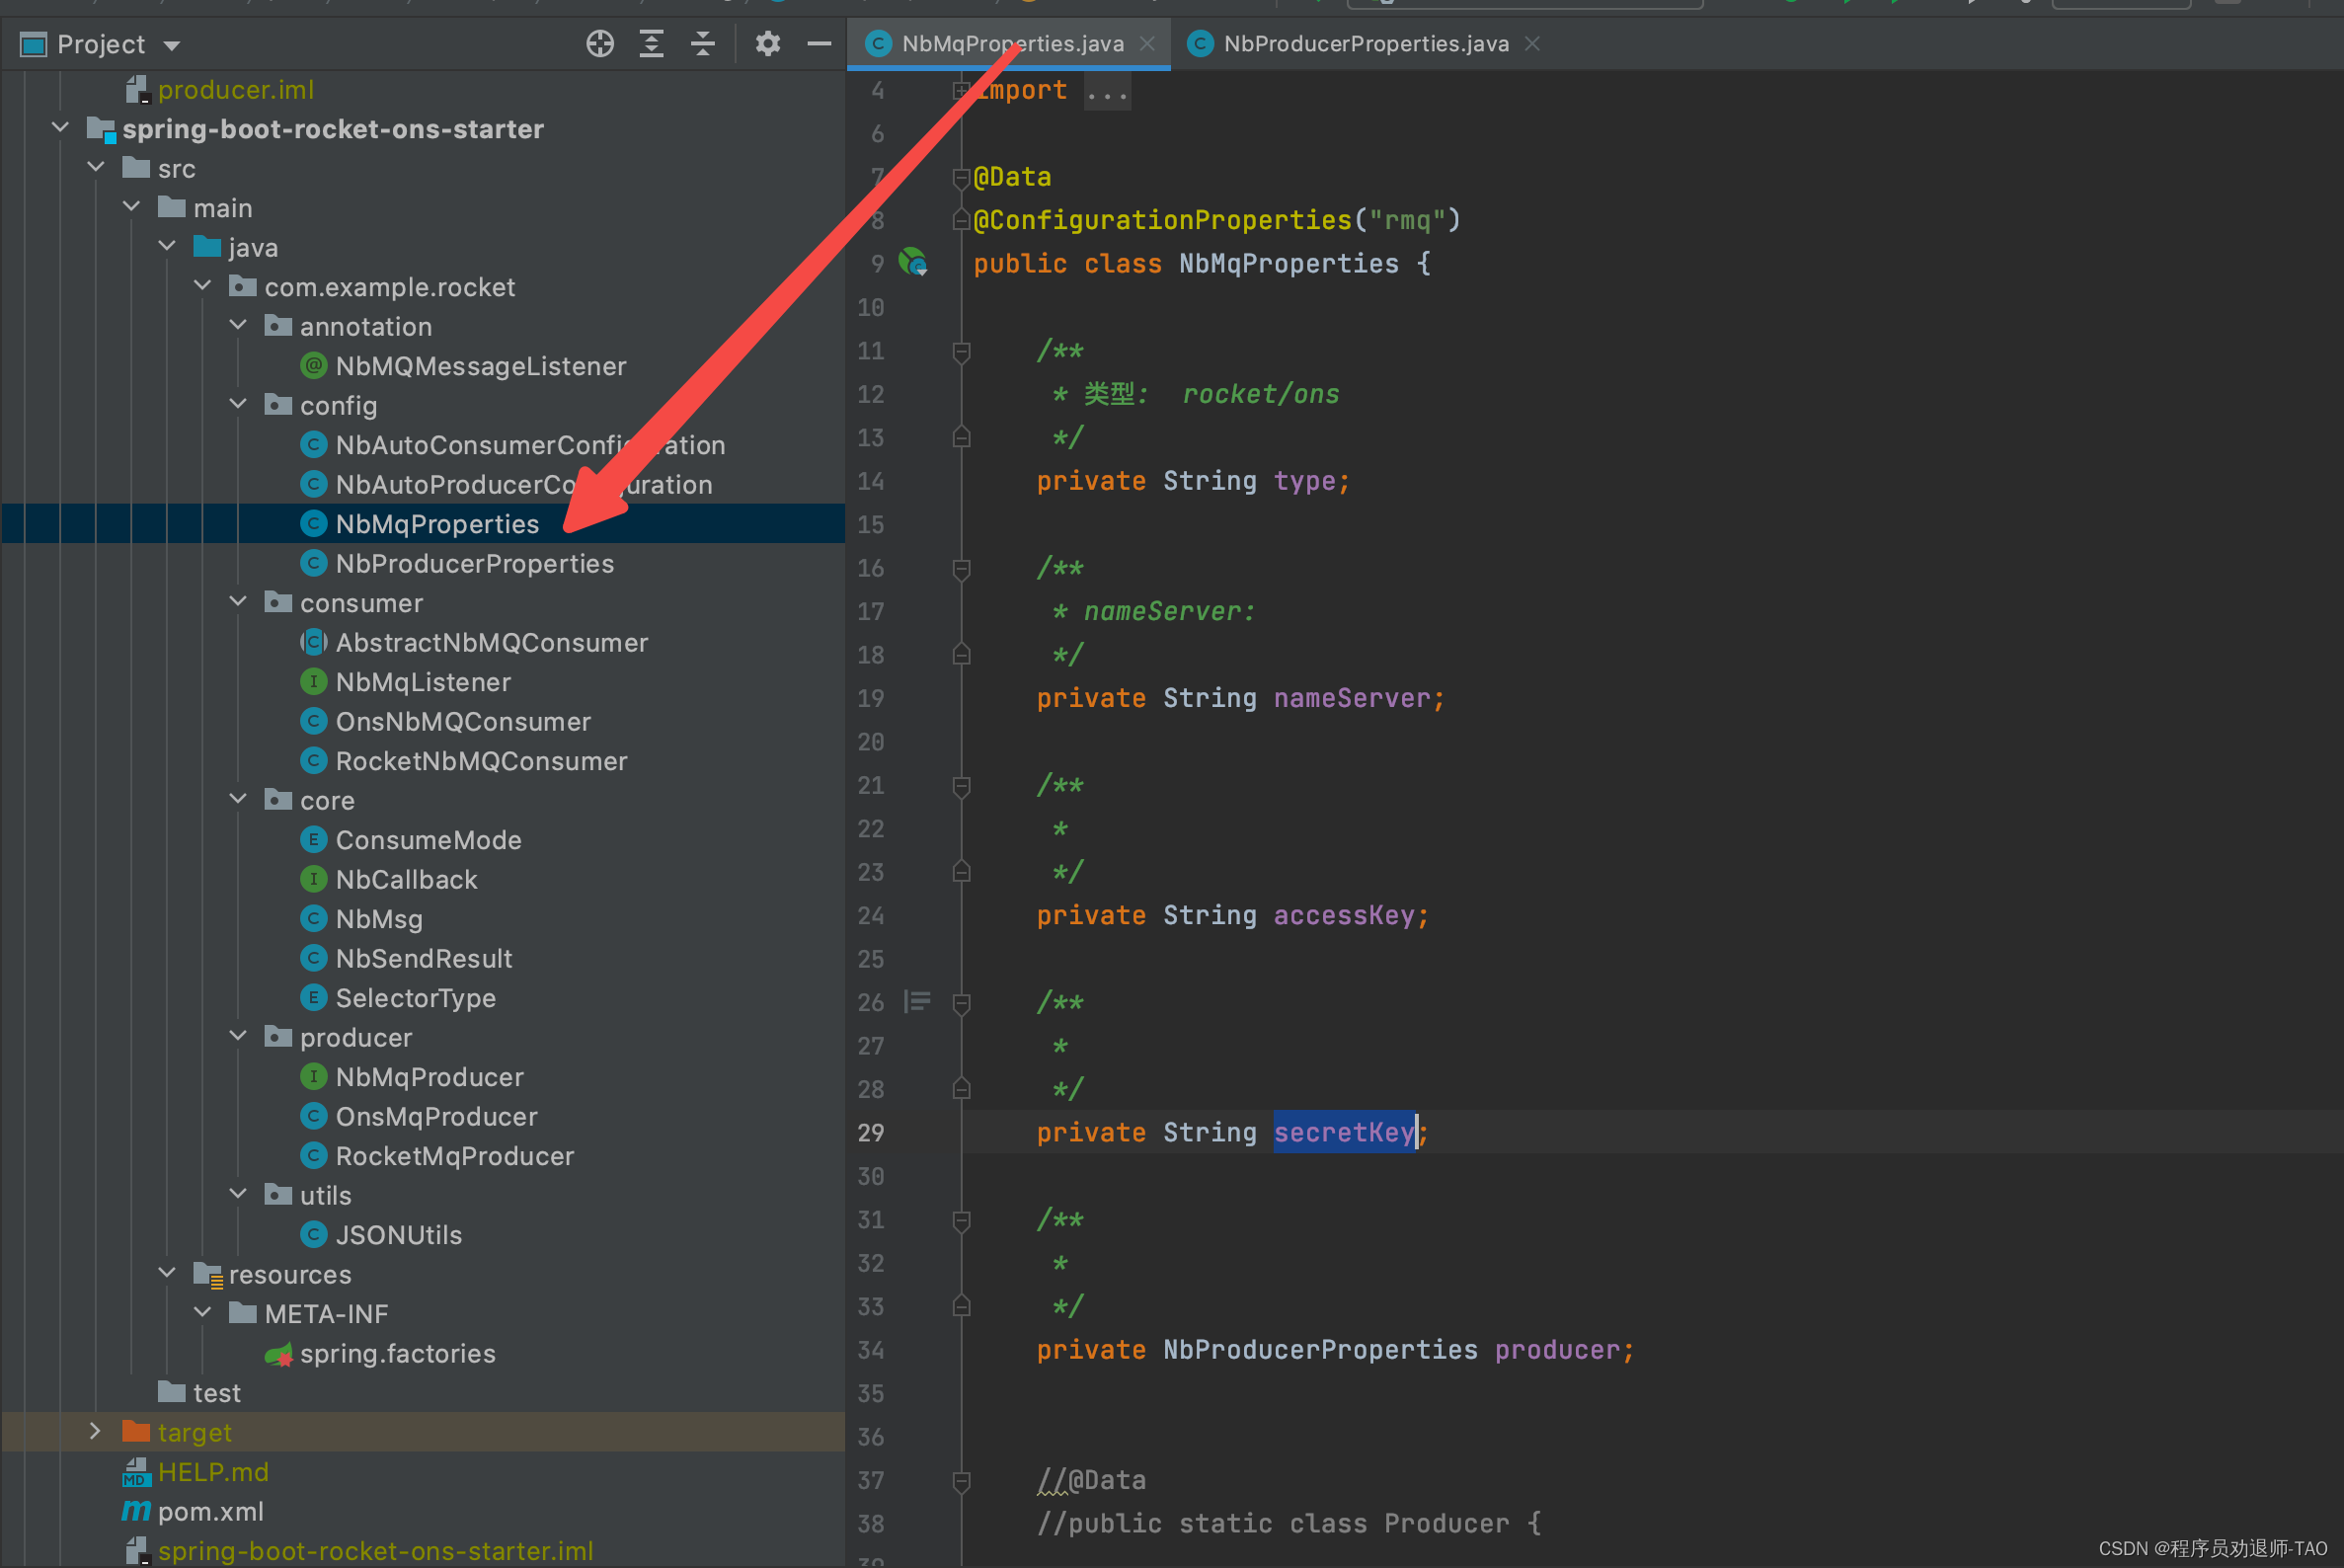The width and height of the screenshot is (2344, 1568).
Task: Collapse the utils package
Action: (x=238, y=1195)
